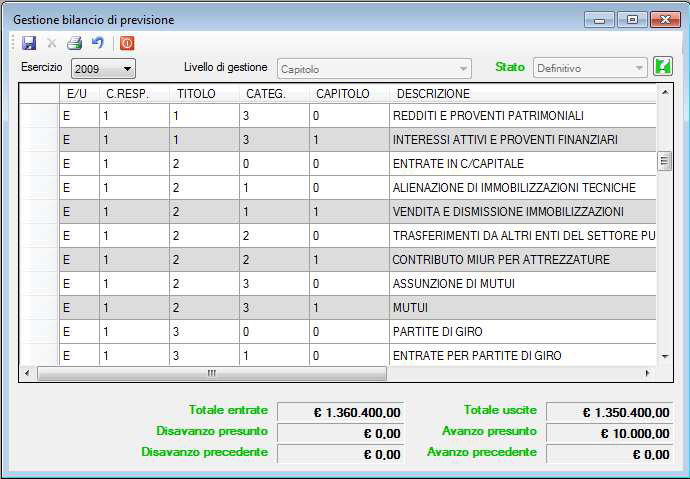The height and width of the screenshot is (479, 690).
Task: Click CAPITOLO value in CONTRIBUTO MIUR row
Action: [x=349, y=260]
